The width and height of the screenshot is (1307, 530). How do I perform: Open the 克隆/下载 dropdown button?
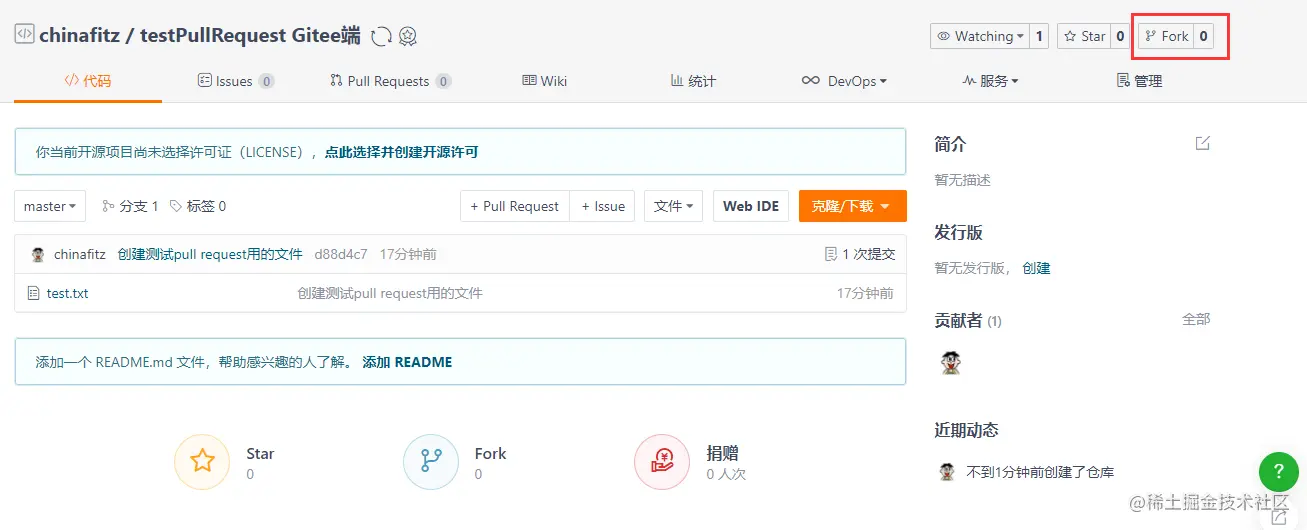click(852, 206)
